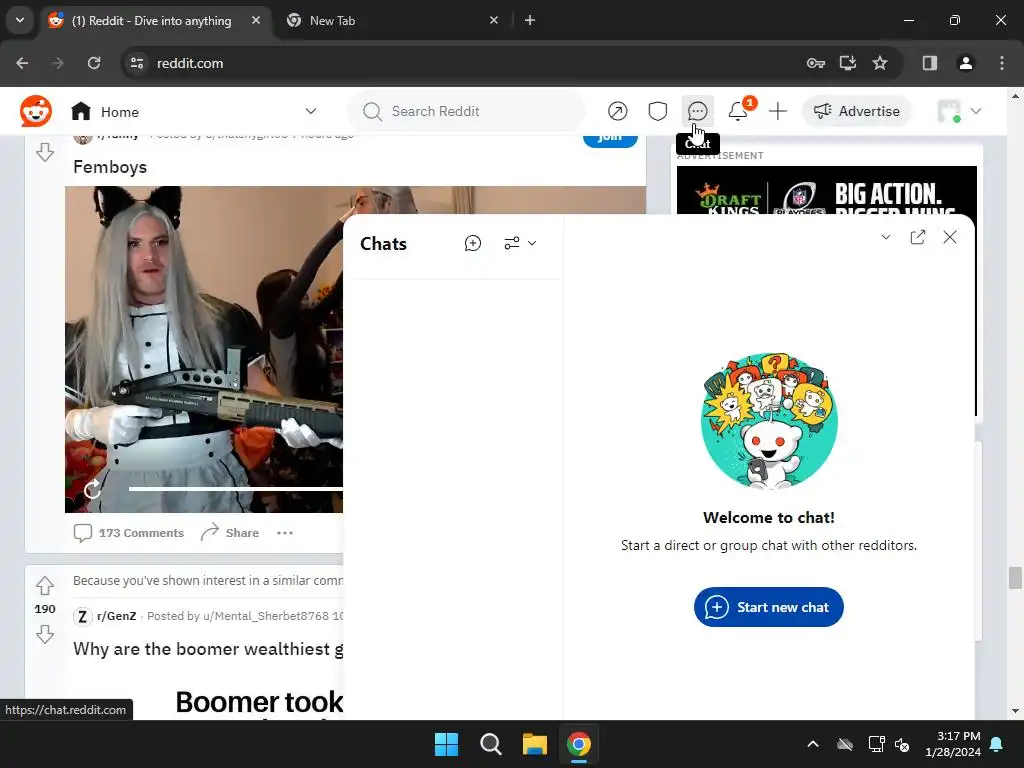Open the Advertise button
The image size is (1024, 768).
[x=857, y=111]
